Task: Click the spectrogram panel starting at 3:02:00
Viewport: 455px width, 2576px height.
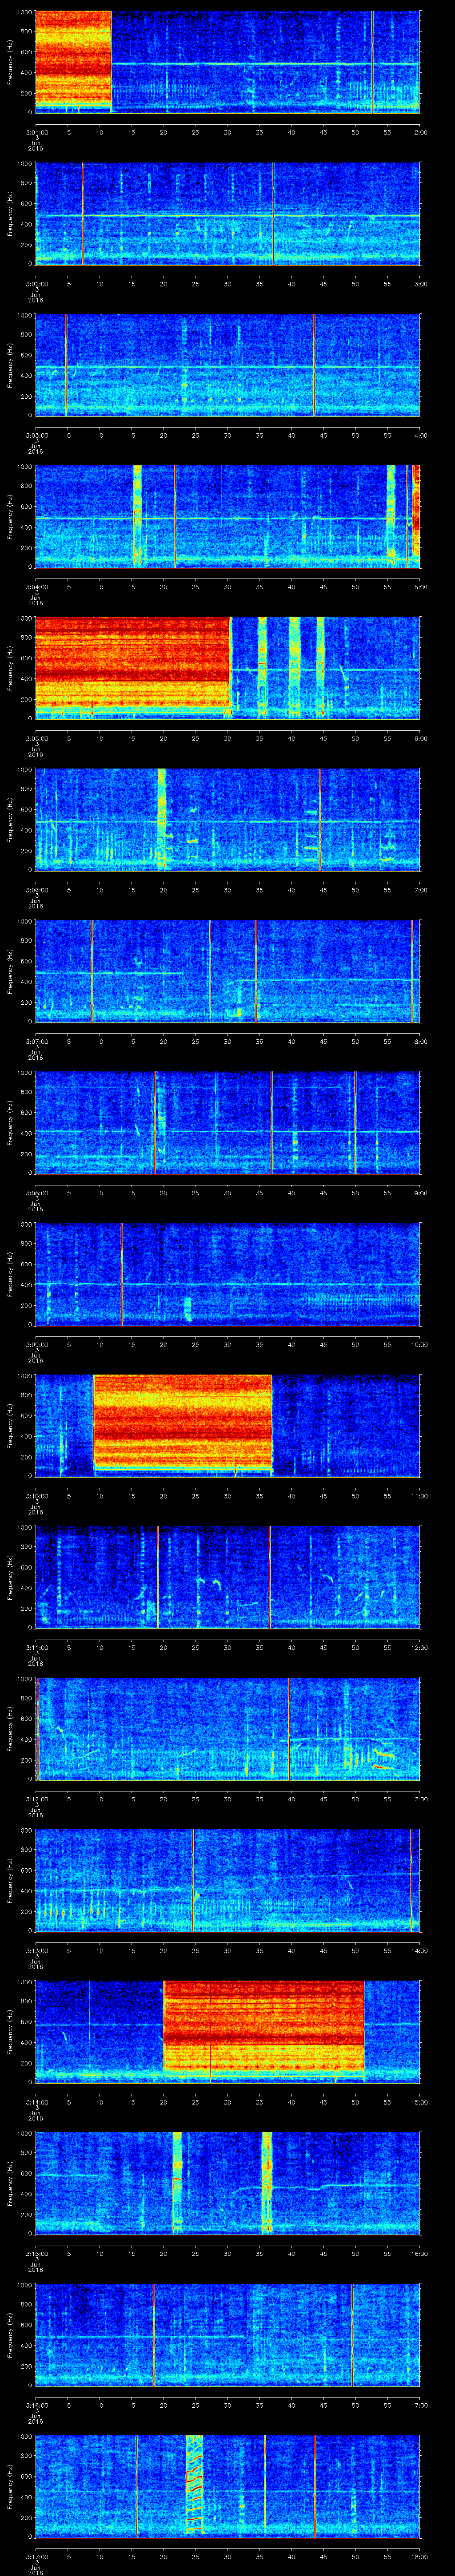Action: (x=227, y=213)
